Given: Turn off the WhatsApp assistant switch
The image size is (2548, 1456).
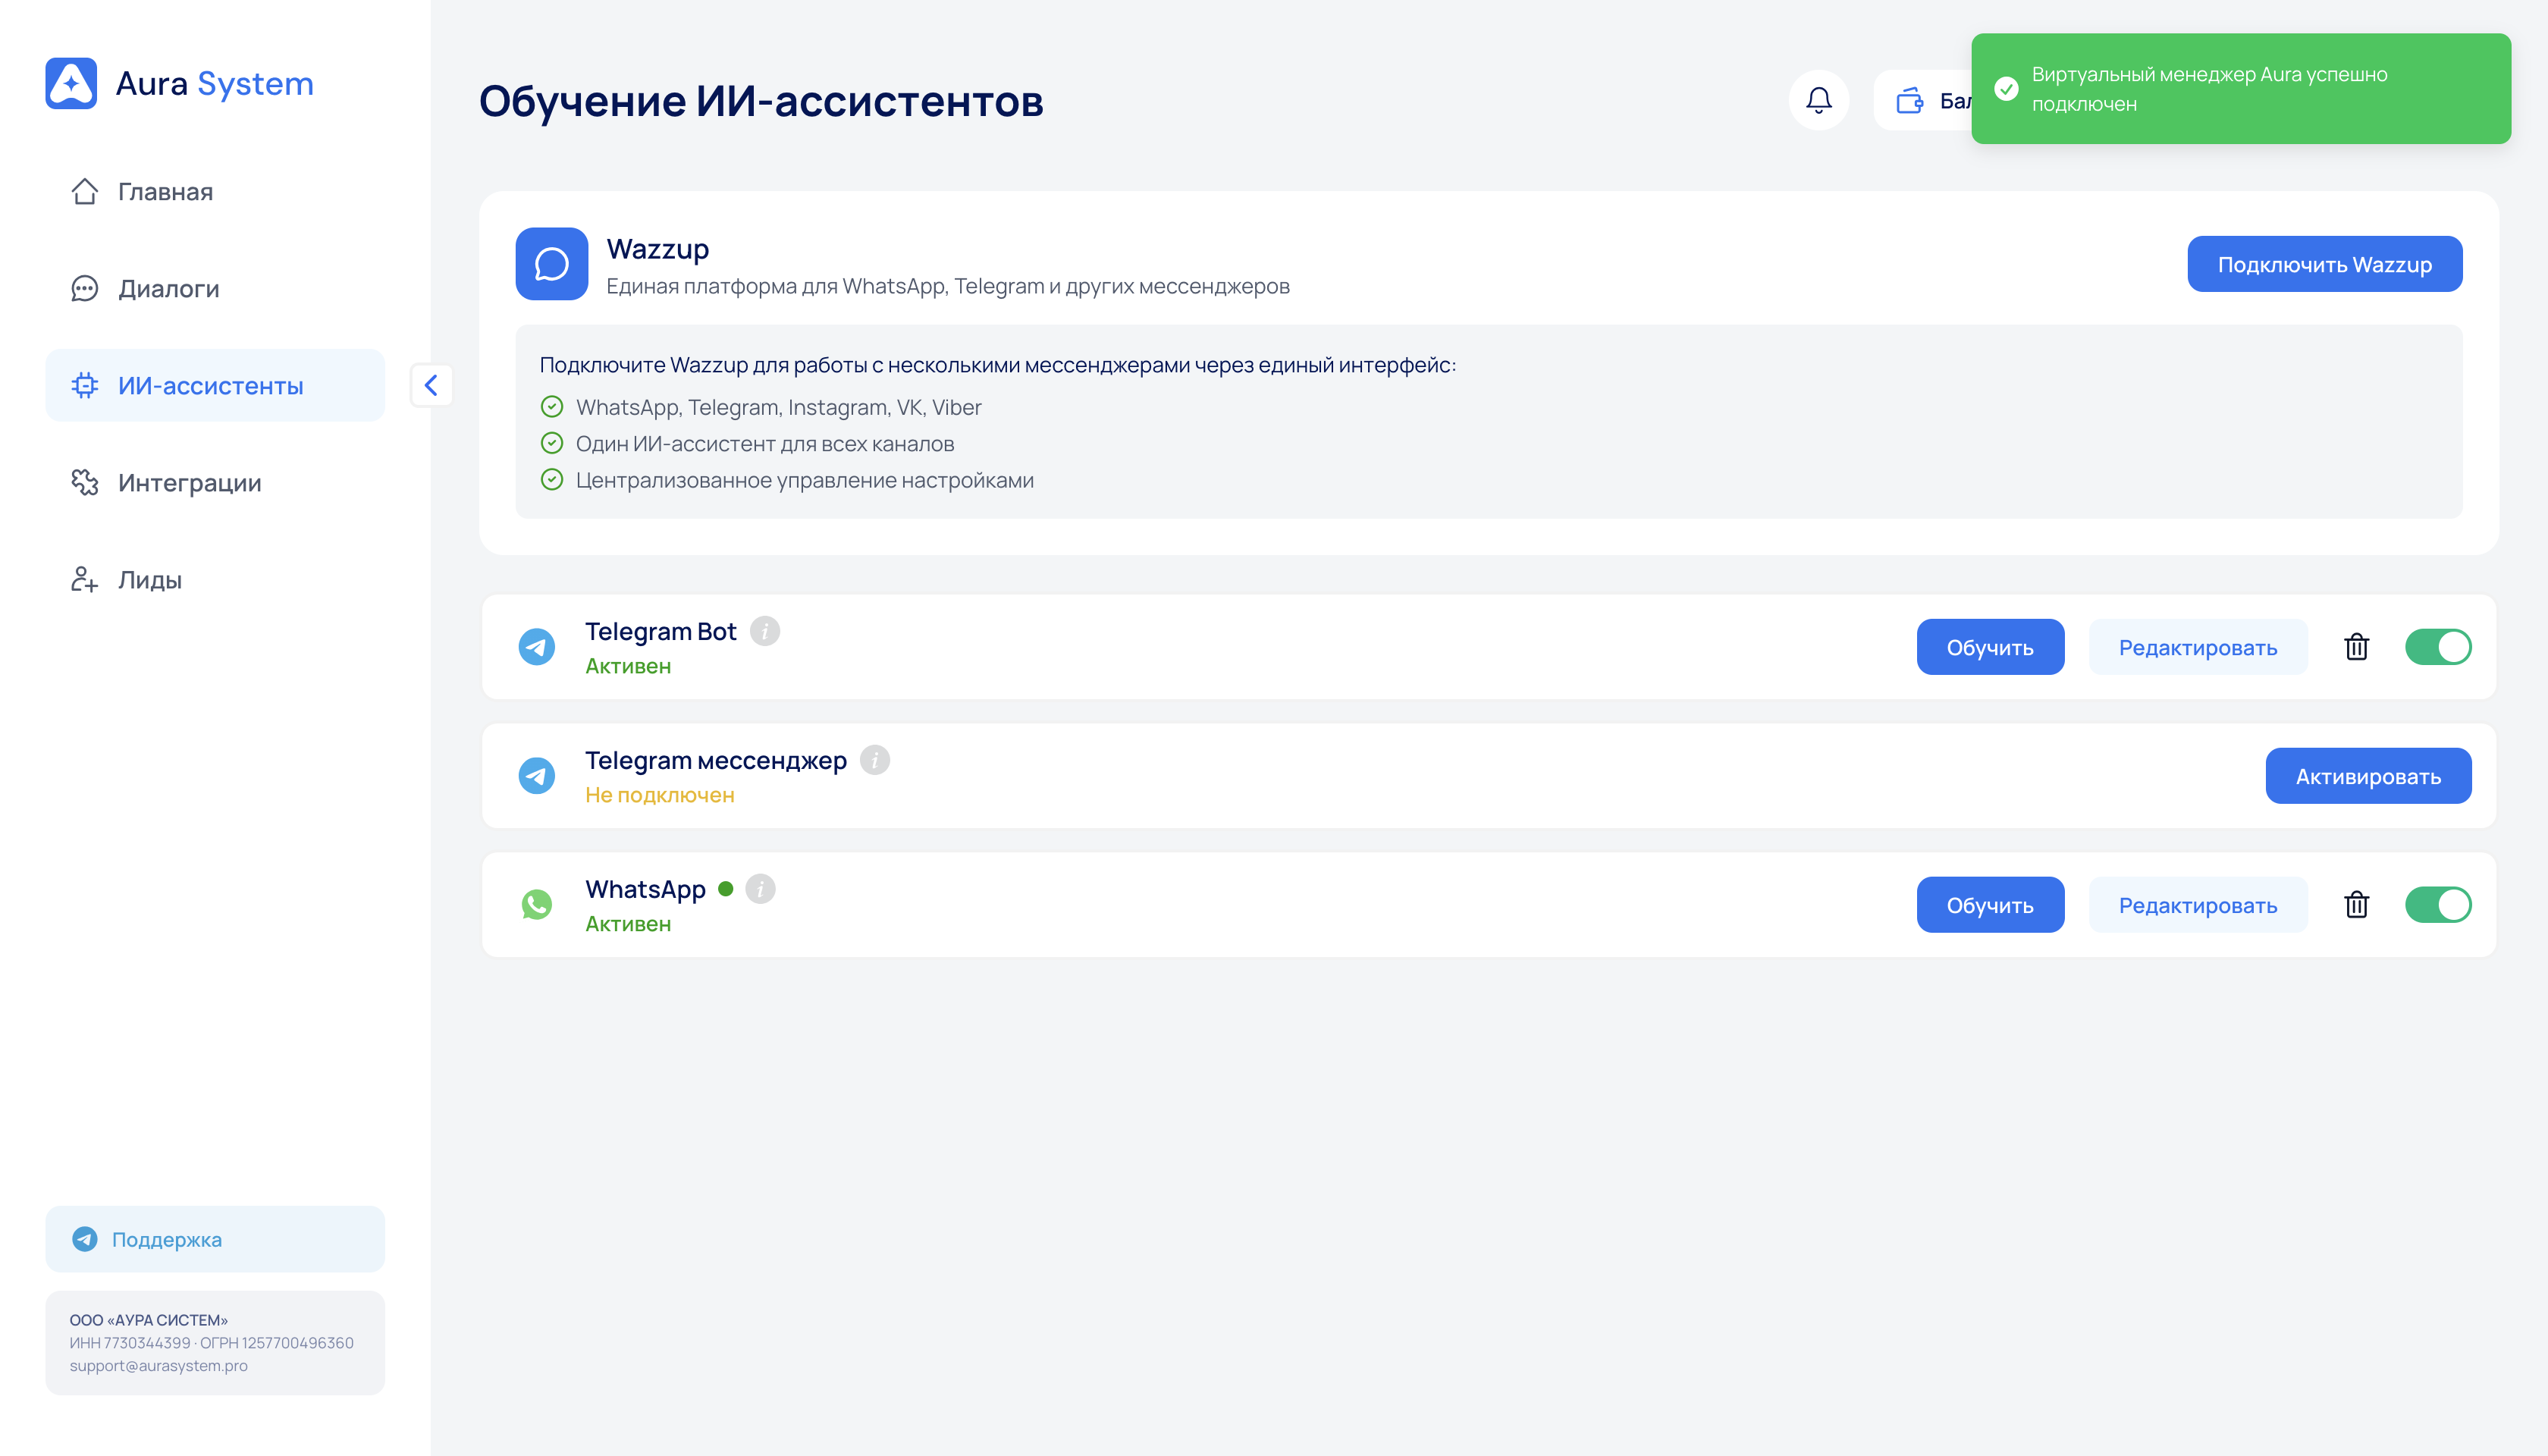Looking at the screenshot, I should click(x=2437, y=905).
